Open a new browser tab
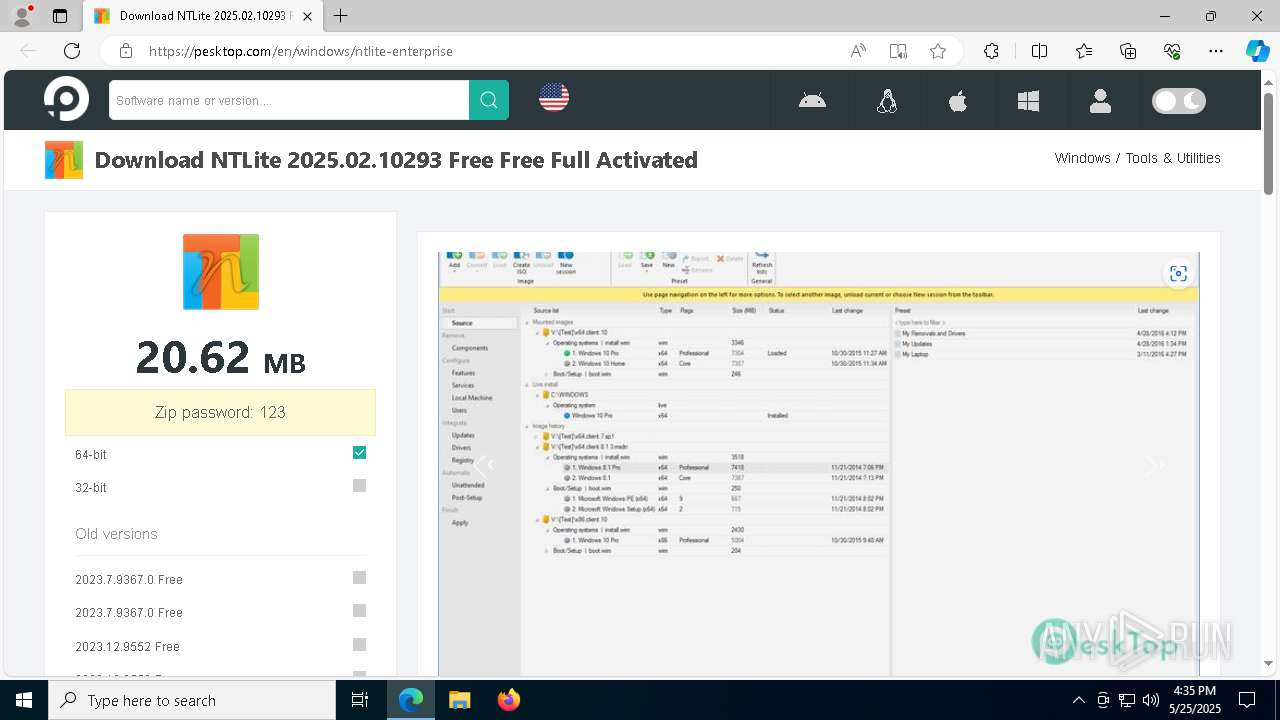1280x720 pixels. (341, 16)
